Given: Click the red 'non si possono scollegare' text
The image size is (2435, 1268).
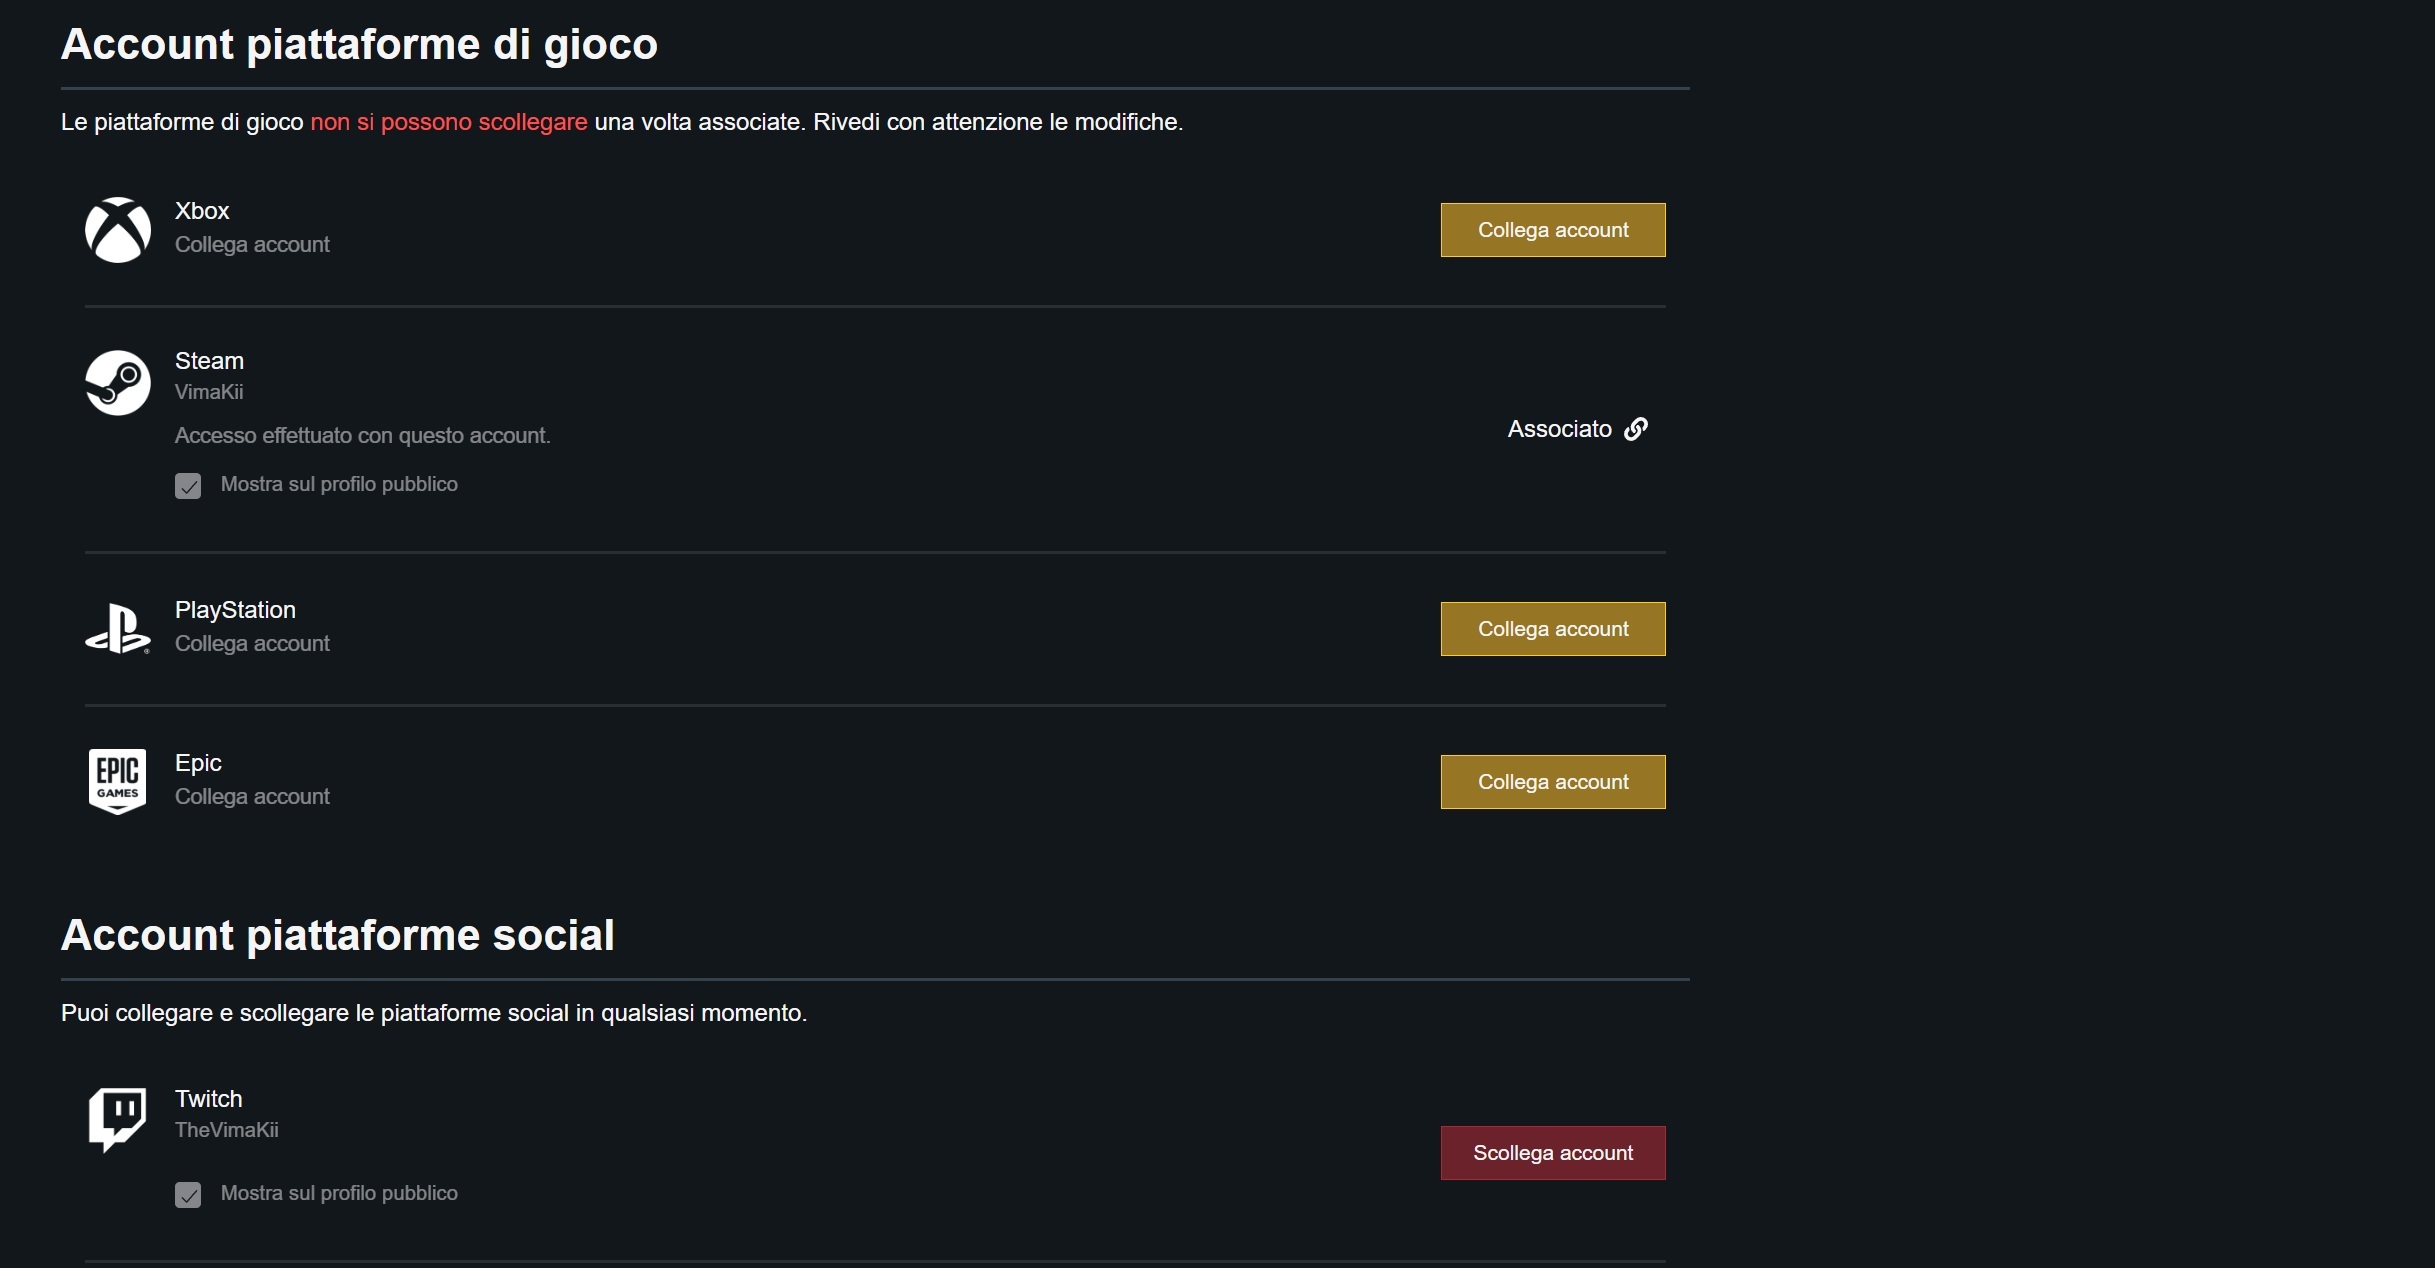Looking at the screenshot, I should [449, 122].
